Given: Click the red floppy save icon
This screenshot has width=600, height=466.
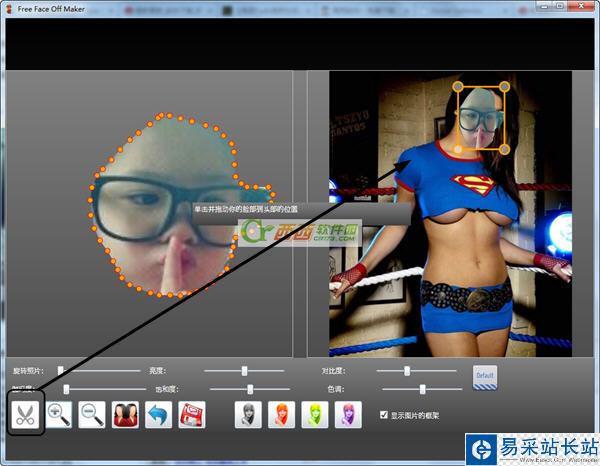Looking at the screenshot, I should pyautogui.click(x=192, y=415).
